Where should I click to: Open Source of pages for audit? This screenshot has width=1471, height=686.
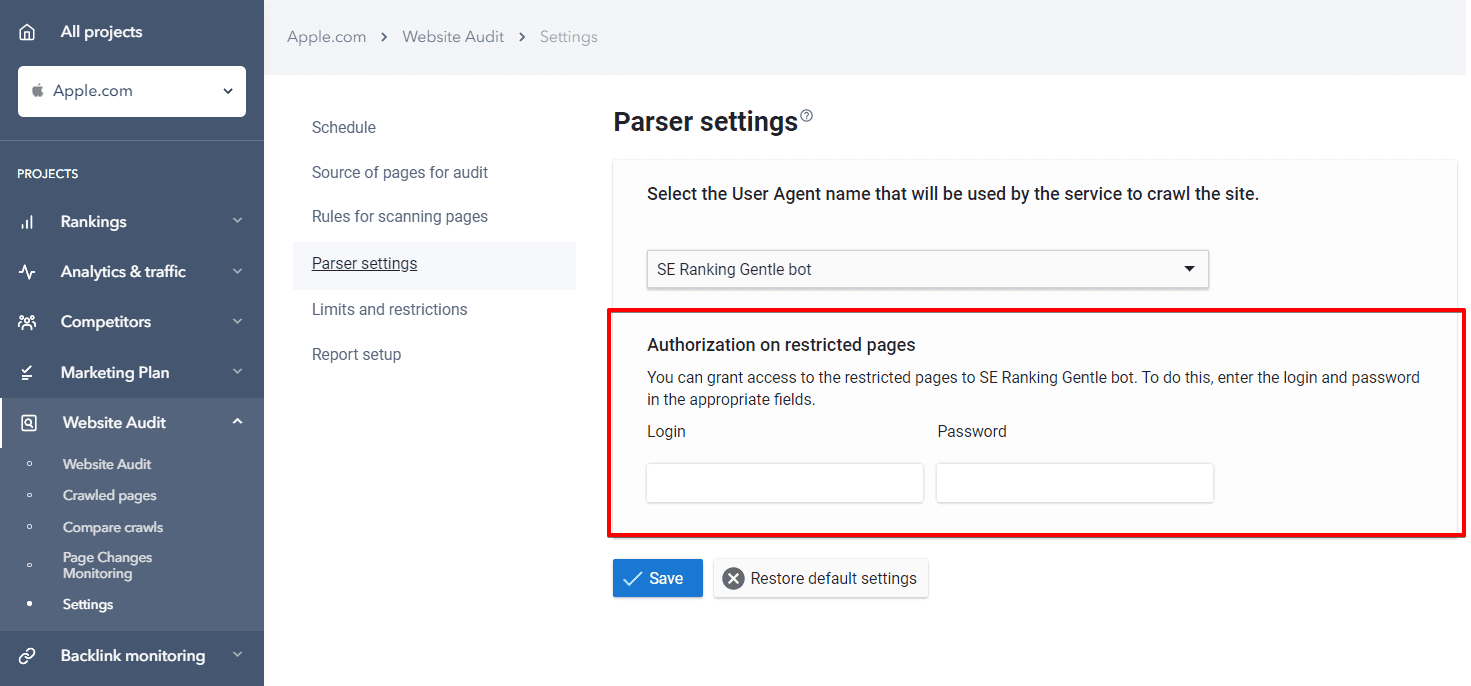400,173
